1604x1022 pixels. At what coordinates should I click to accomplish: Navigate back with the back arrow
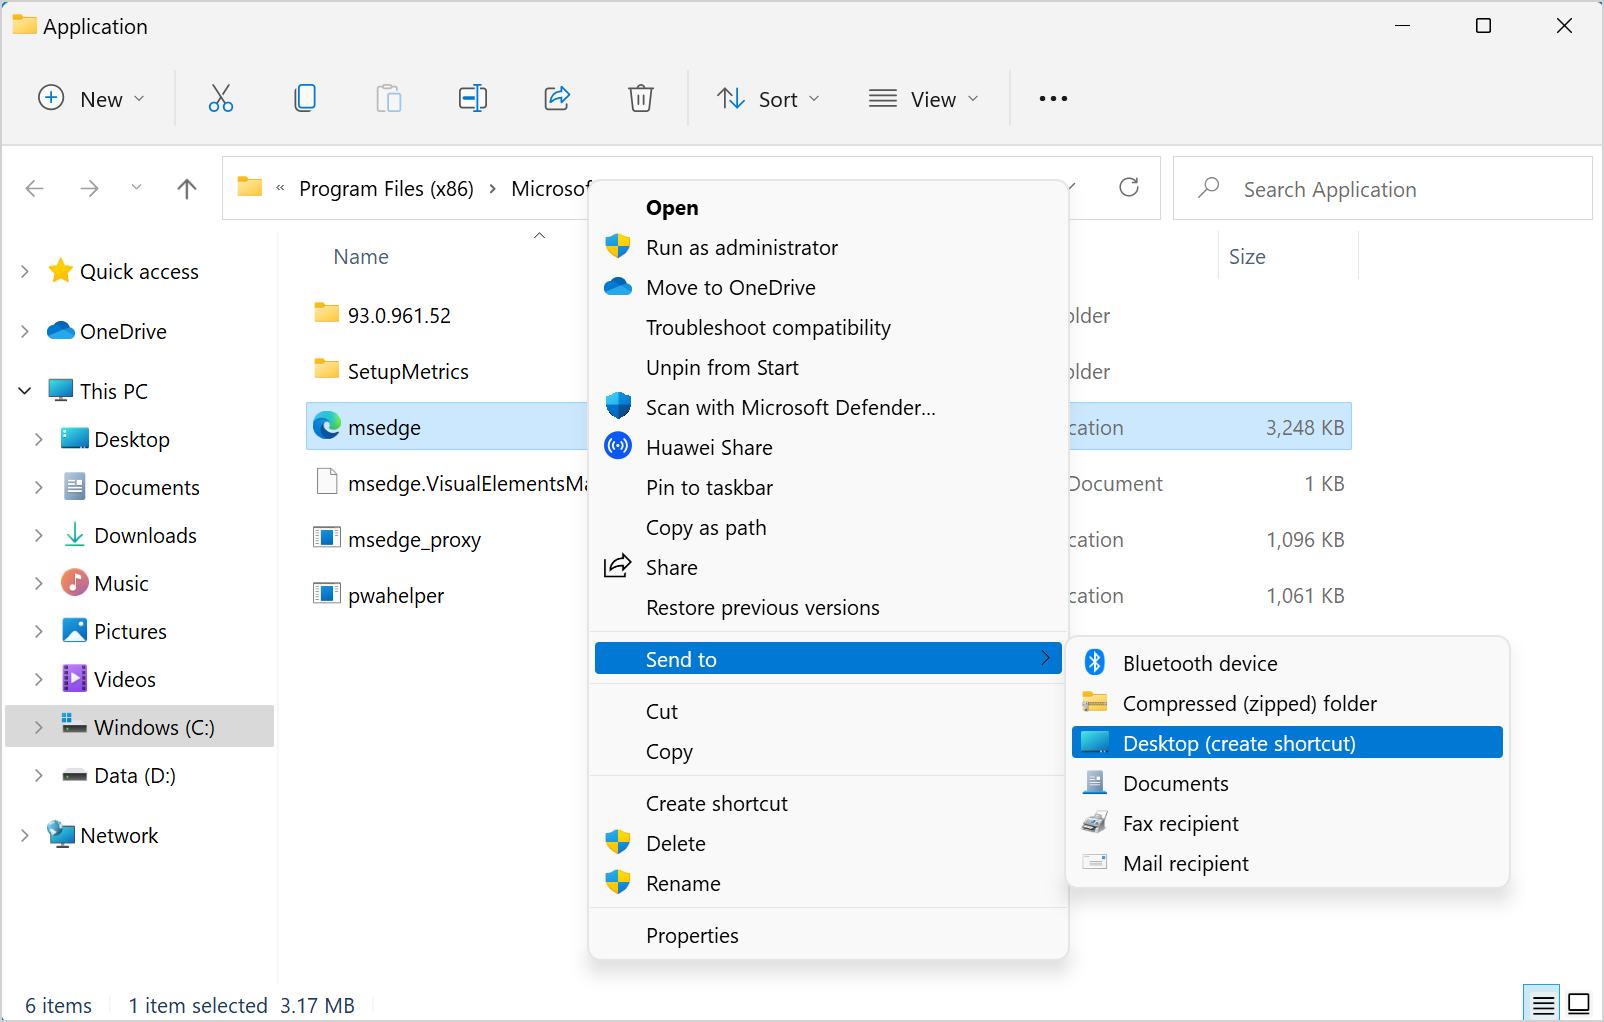coord(34,188)
